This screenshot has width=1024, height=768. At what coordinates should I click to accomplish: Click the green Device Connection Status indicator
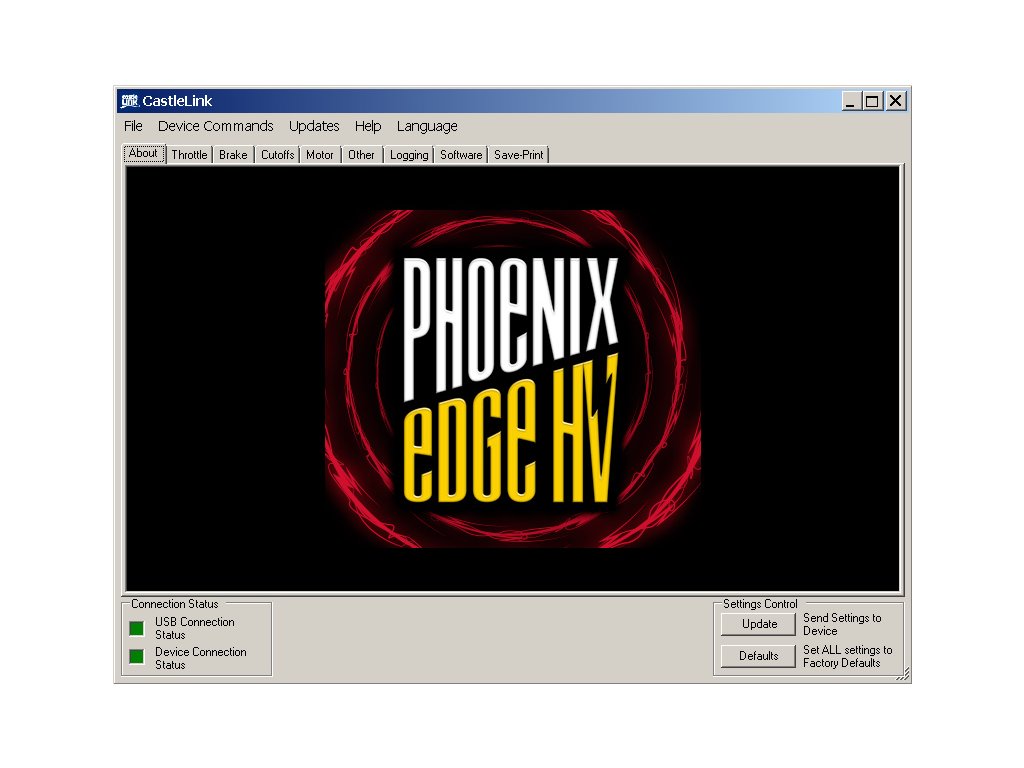(136, 657)
